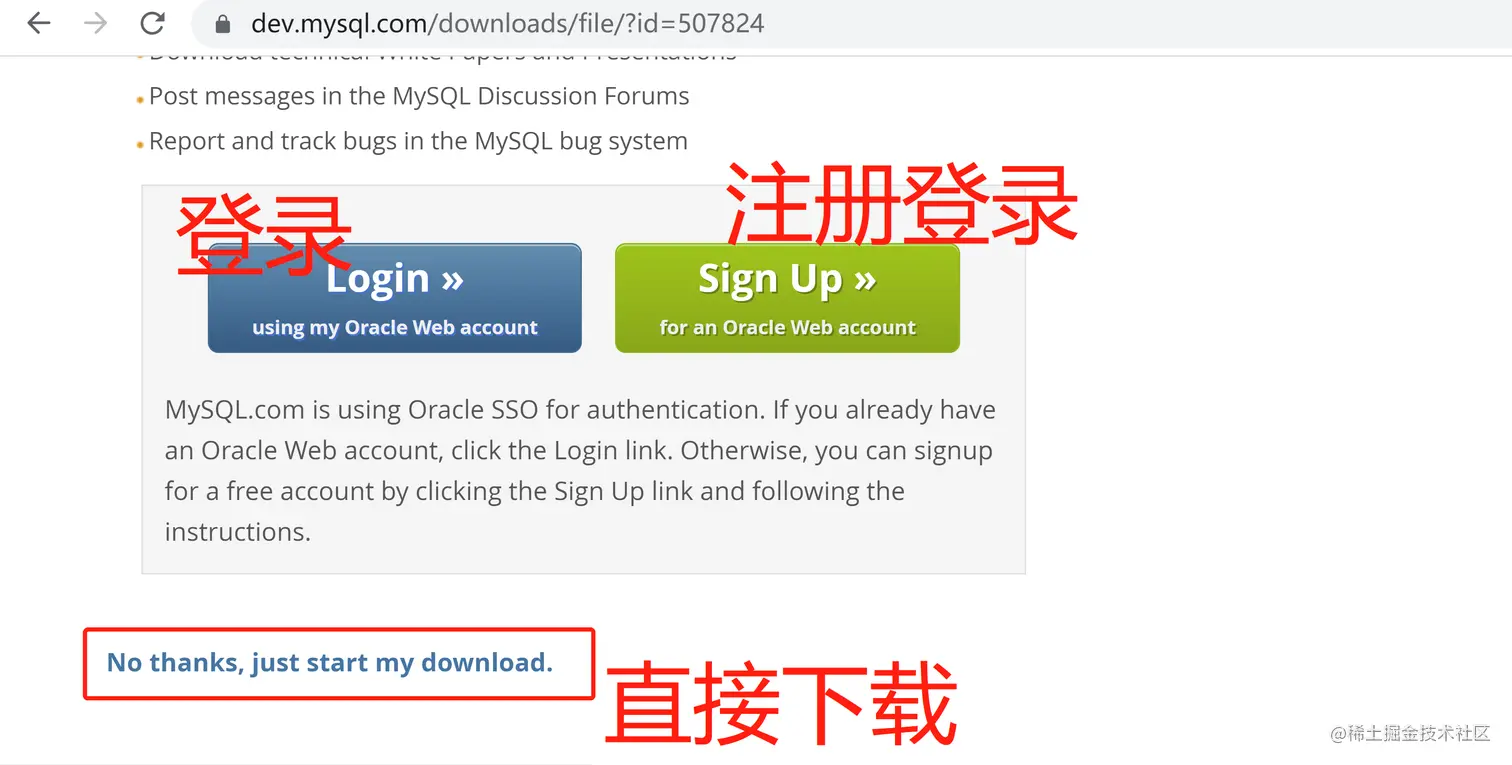1512x765 pixels.
Task: Reload the page with the refresh icon
Action: pos(153,23)
